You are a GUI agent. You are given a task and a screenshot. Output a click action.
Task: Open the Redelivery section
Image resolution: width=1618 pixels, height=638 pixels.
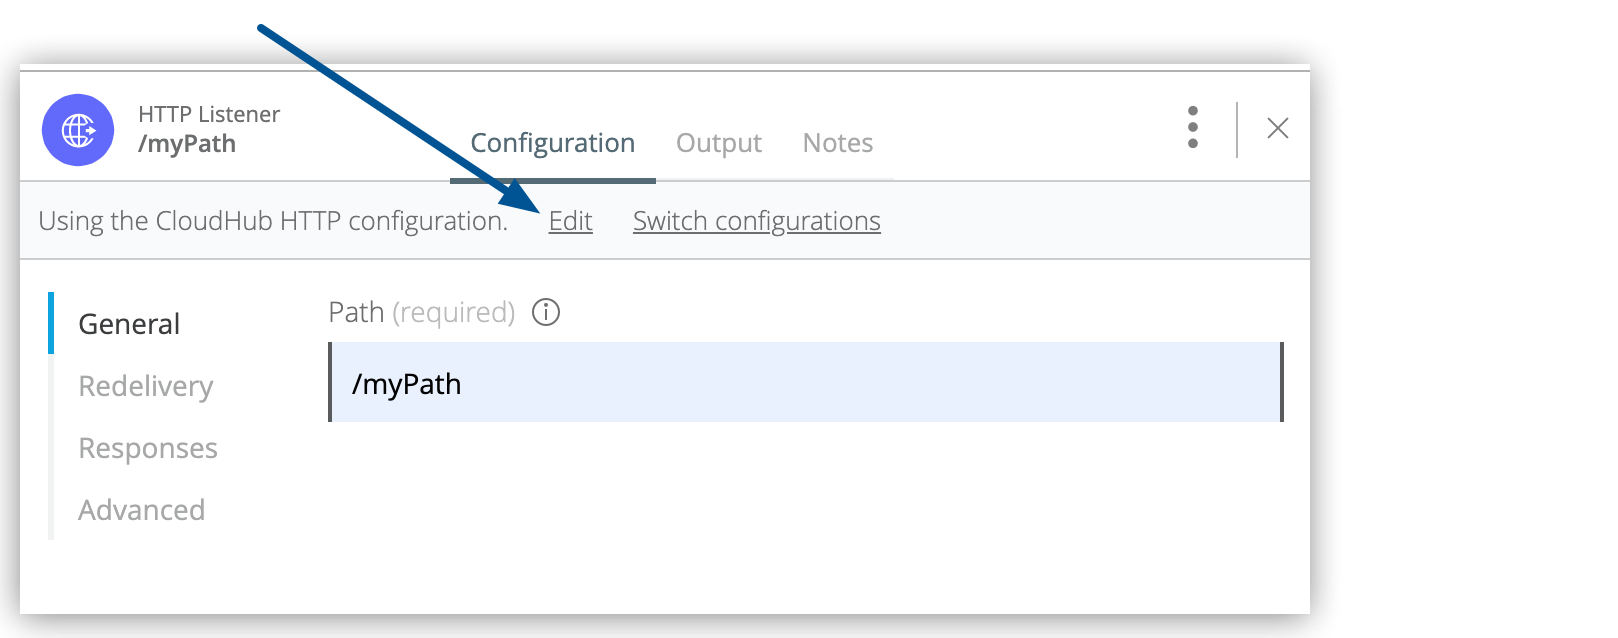click(x=146, y=386)
